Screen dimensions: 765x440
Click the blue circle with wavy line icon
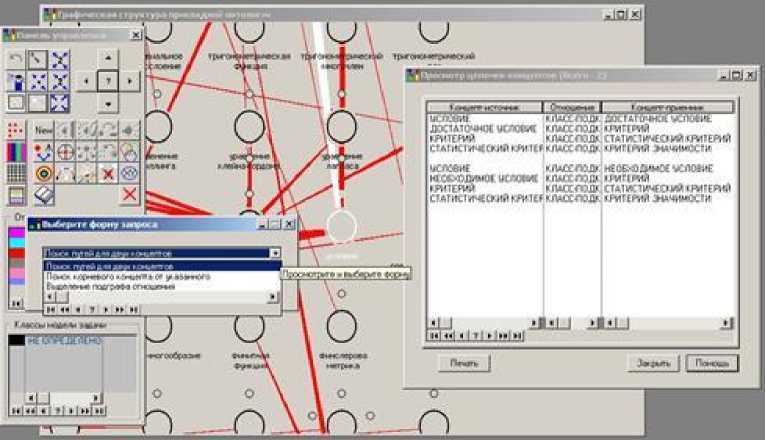129,174
